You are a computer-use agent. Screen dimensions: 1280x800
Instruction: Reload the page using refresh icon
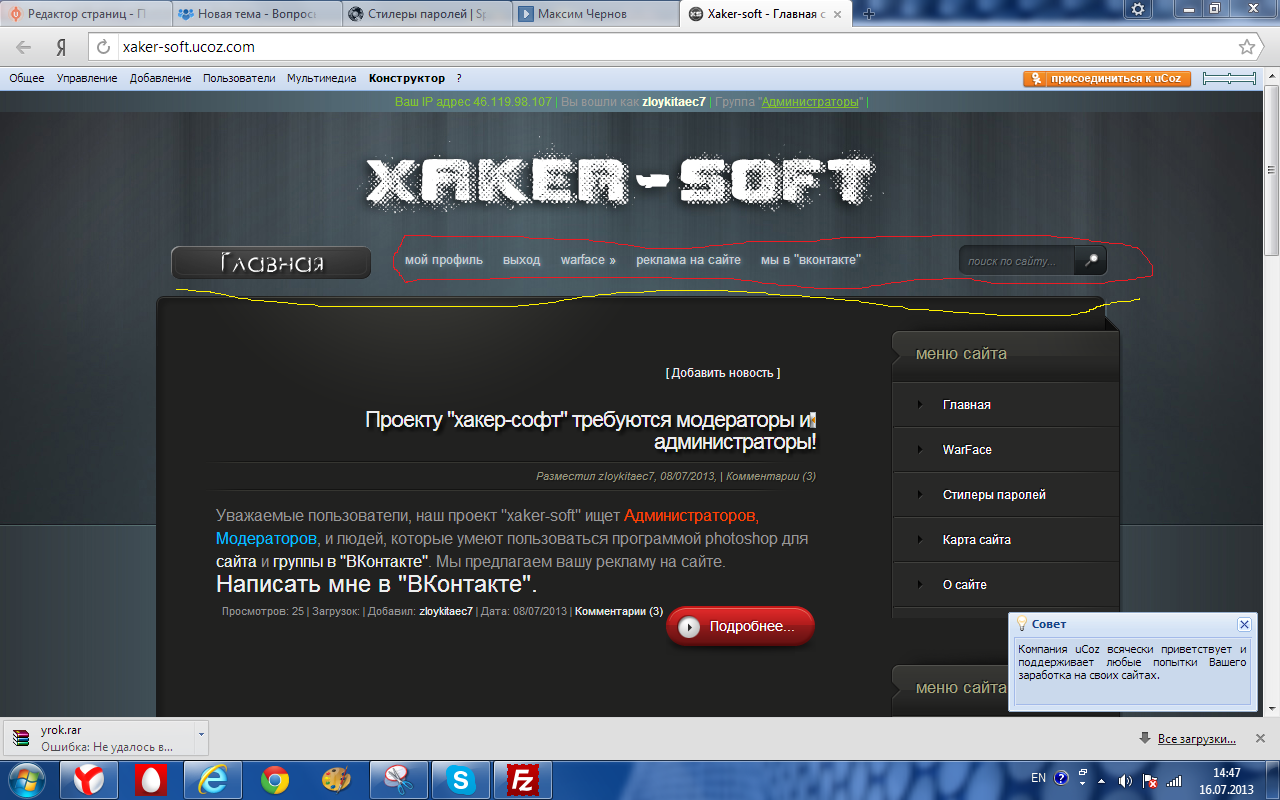click(103, 47)
